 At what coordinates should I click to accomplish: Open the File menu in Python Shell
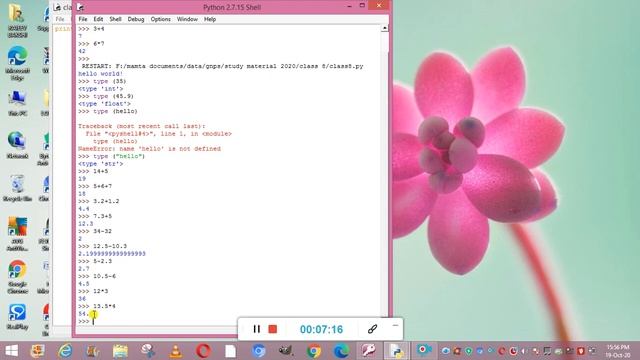(83, 19)
